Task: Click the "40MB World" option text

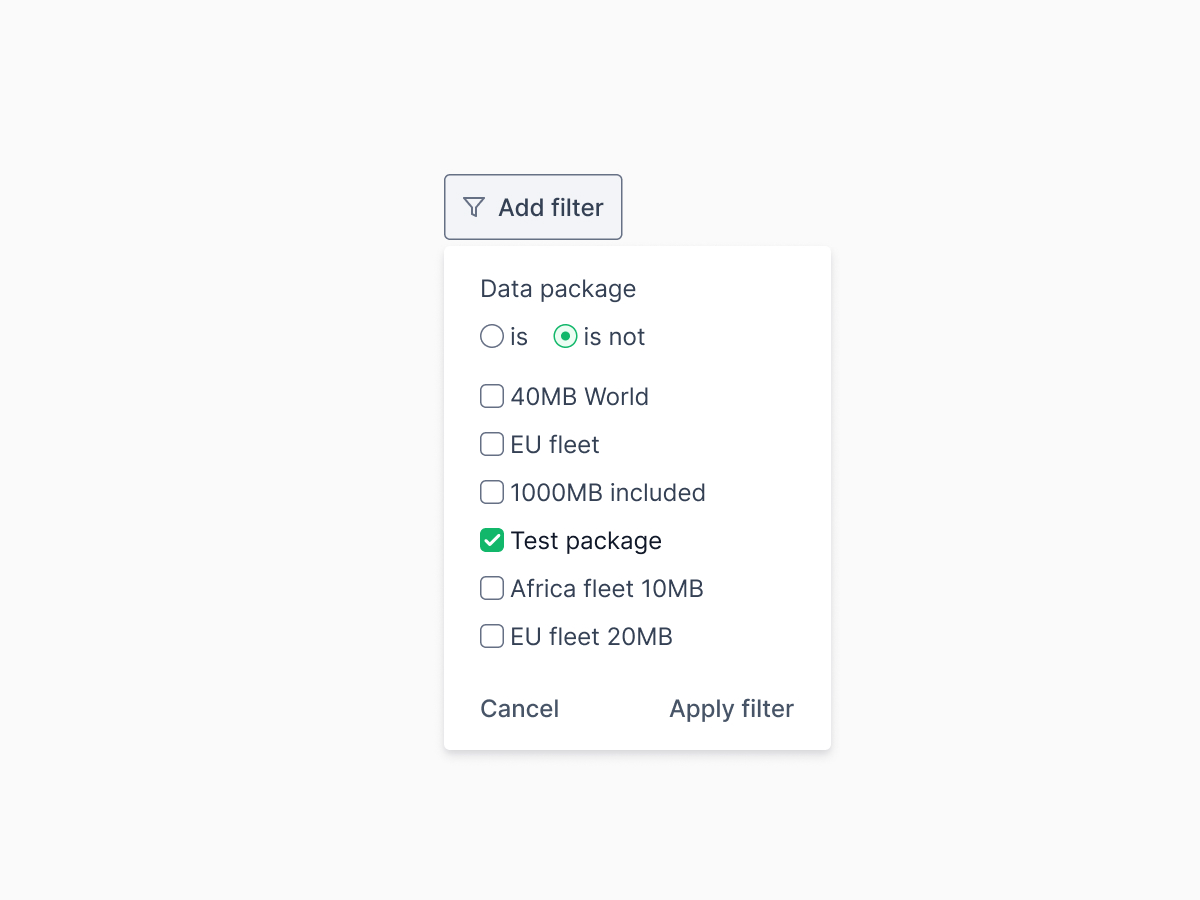Action: pyautogui.click(x=580, y=397)
